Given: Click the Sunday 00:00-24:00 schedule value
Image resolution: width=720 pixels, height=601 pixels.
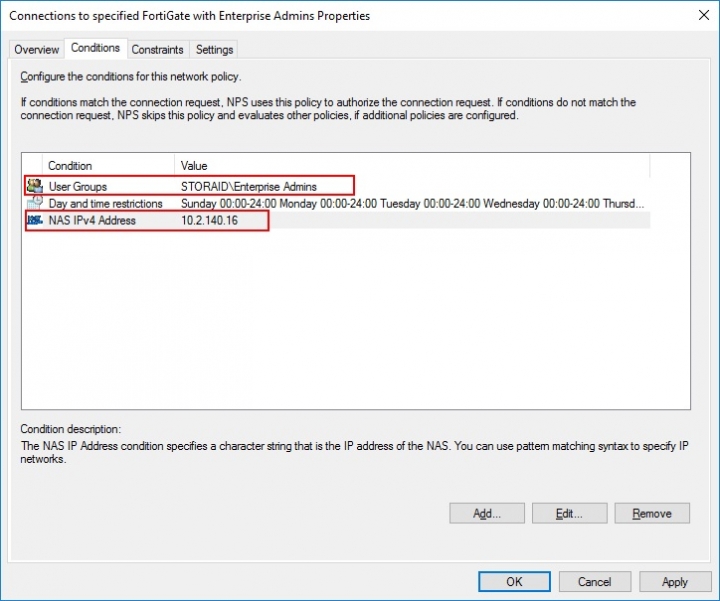Looking at the screenshot, I should 412,203.
